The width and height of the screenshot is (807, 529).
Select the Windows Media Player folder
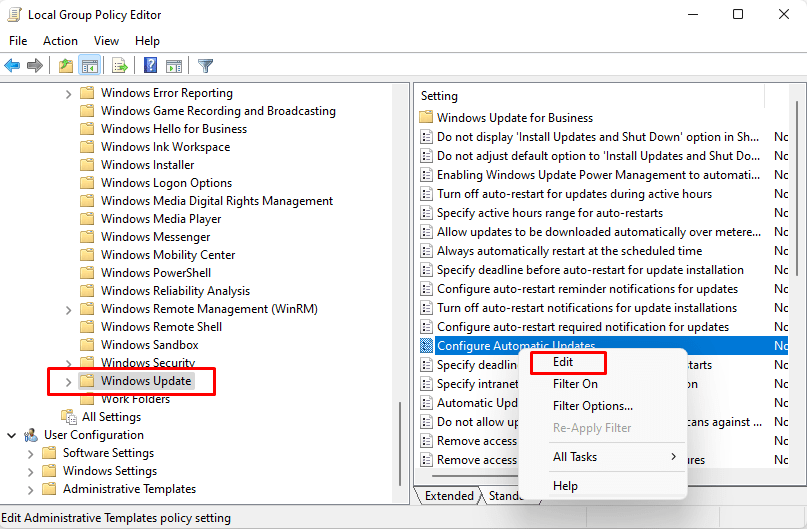(x=161, y=219)
